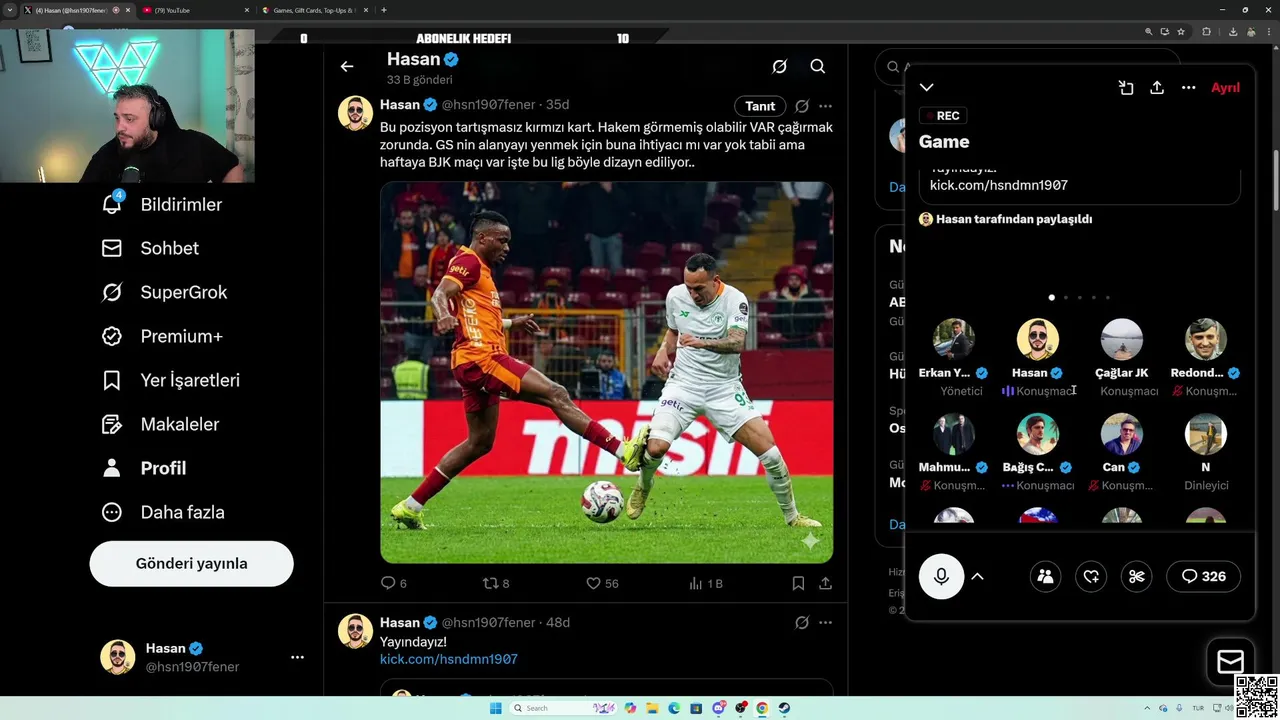
Task: Click Gönderi yayınla button
Action: [x=191, y=563]
